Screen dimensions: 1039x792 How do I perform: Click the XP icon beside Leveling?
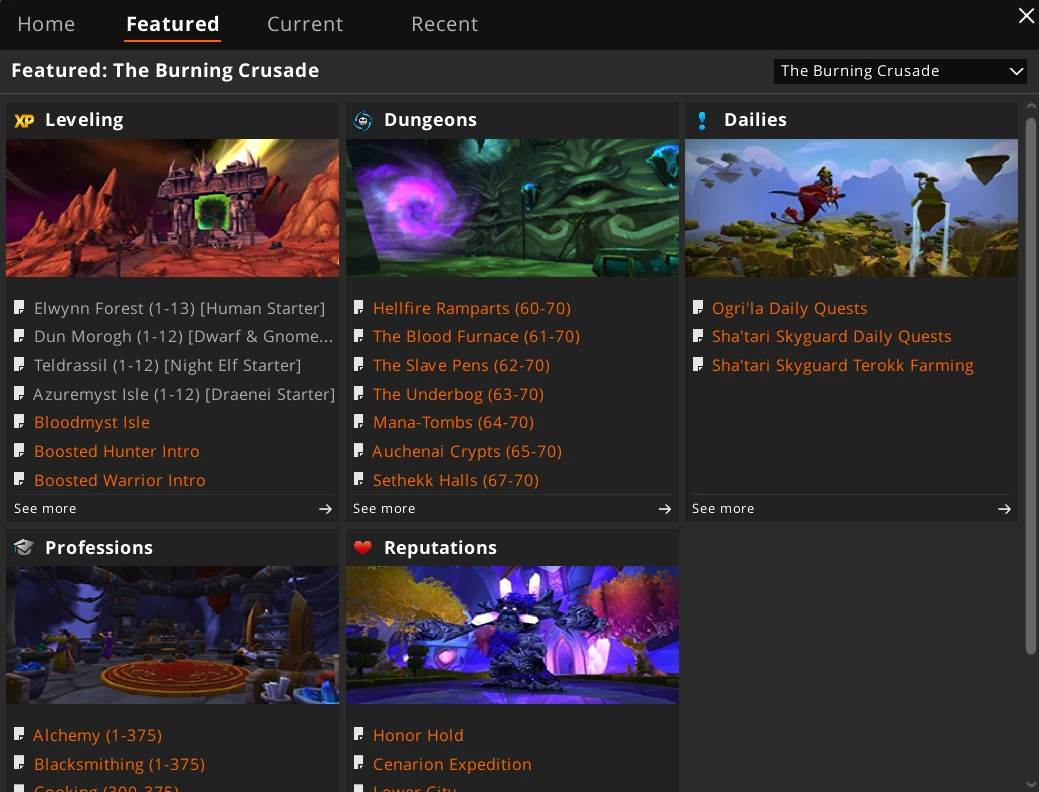pos(24,120)
